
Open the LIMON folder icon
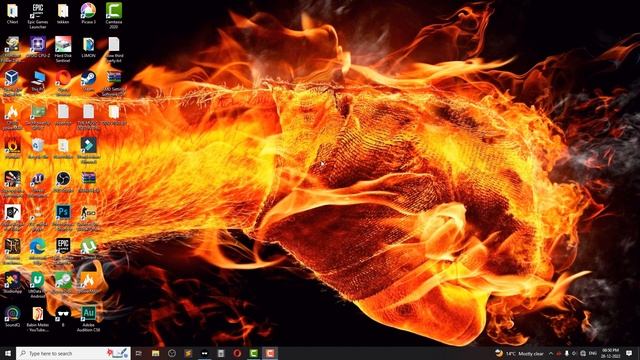(88, 47)
